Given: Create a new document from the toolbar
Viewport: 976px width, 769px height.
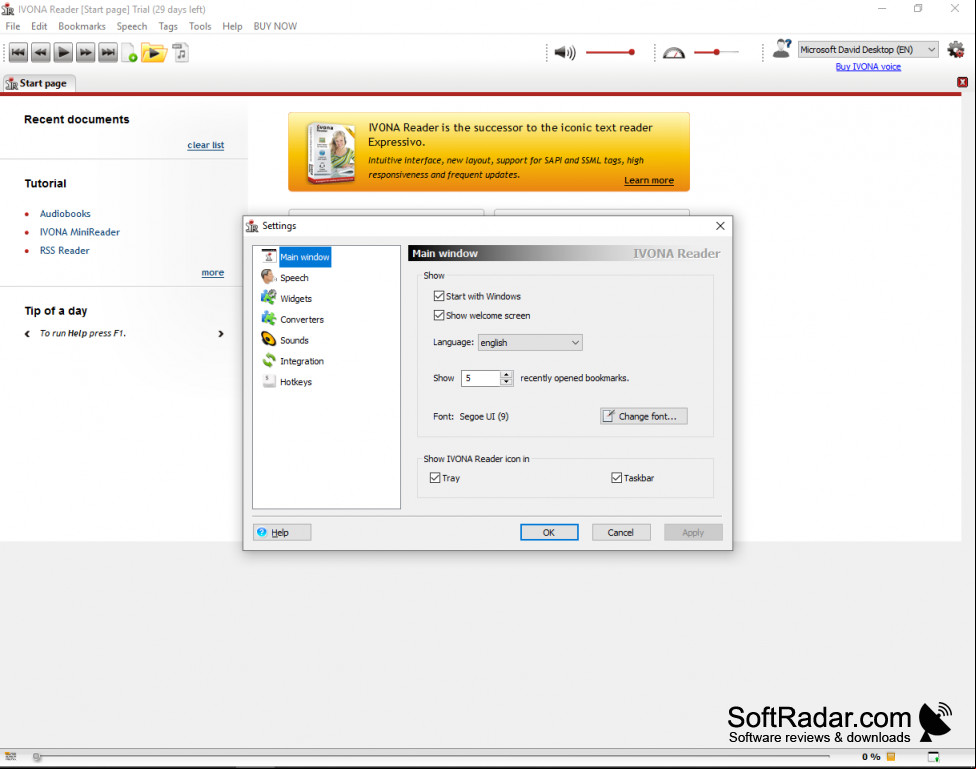Looking at the screenshot, I should pos(129,53).
